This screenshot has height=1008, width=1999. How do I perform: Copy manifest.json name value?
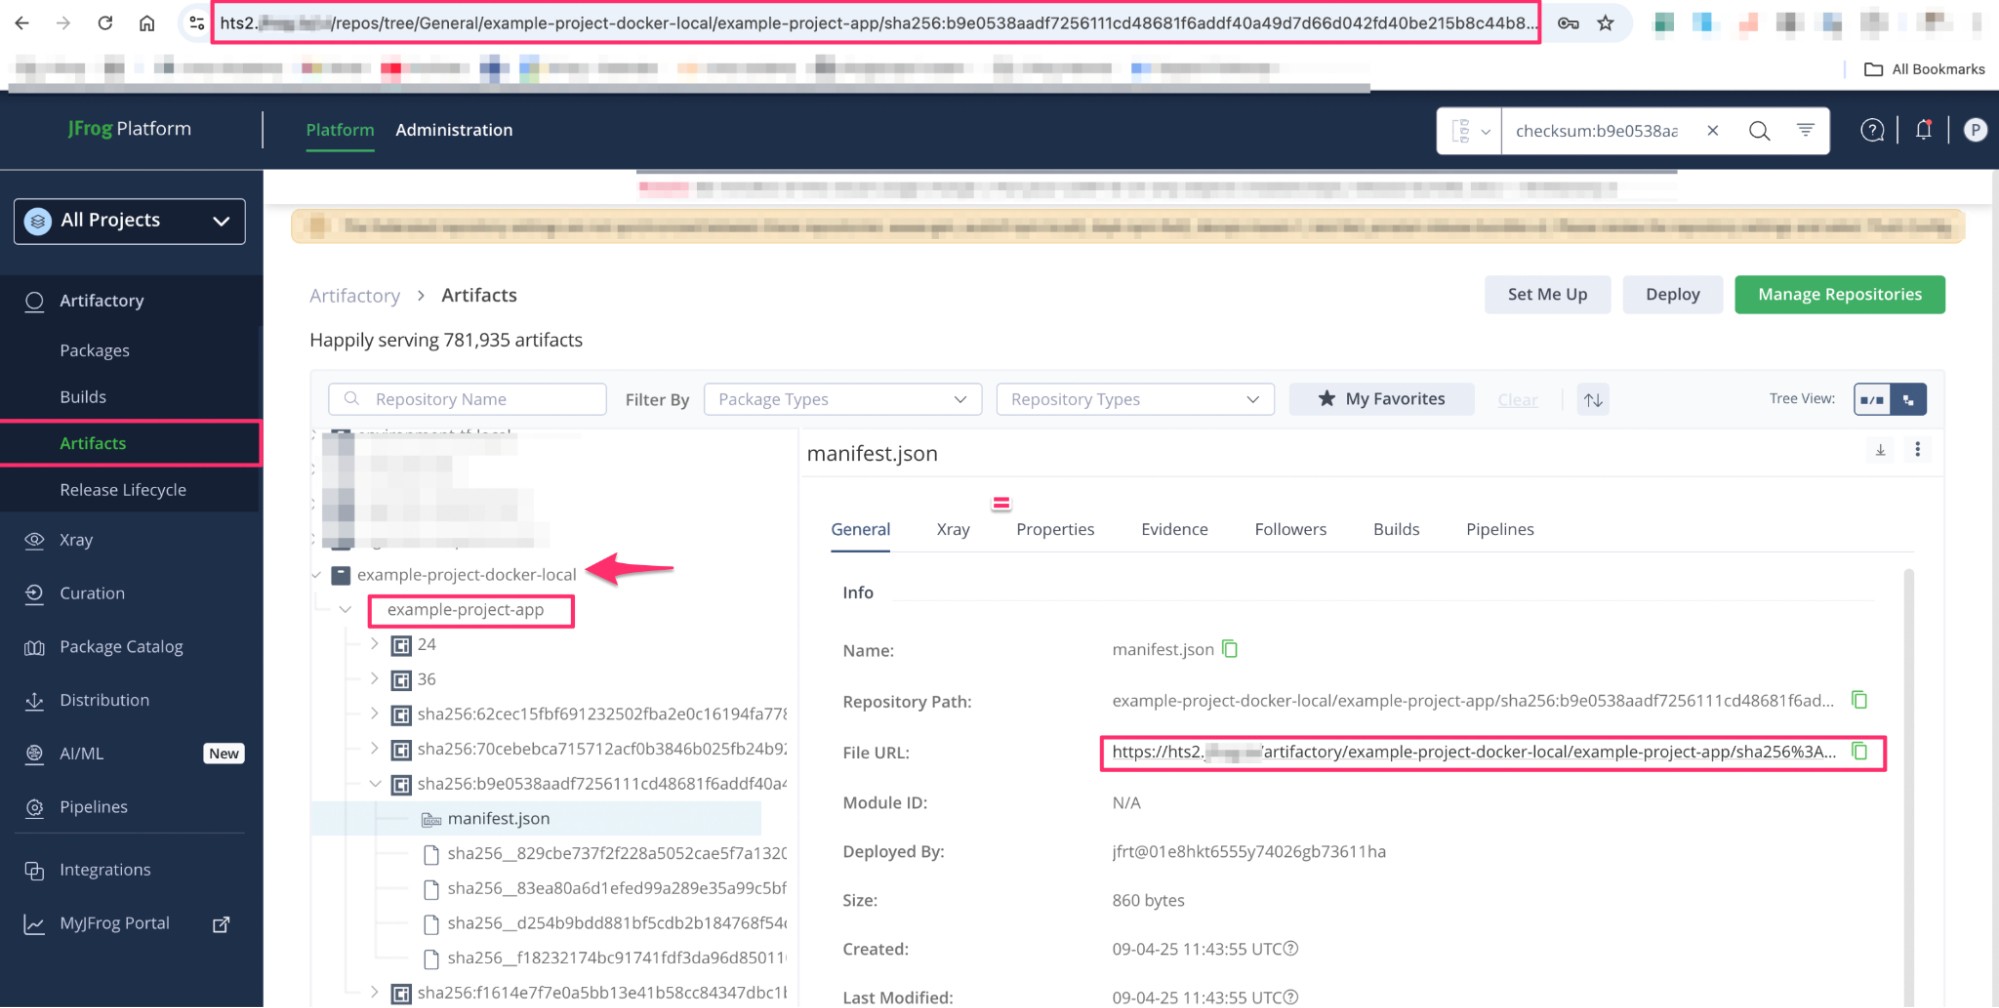coord(1230,649)
